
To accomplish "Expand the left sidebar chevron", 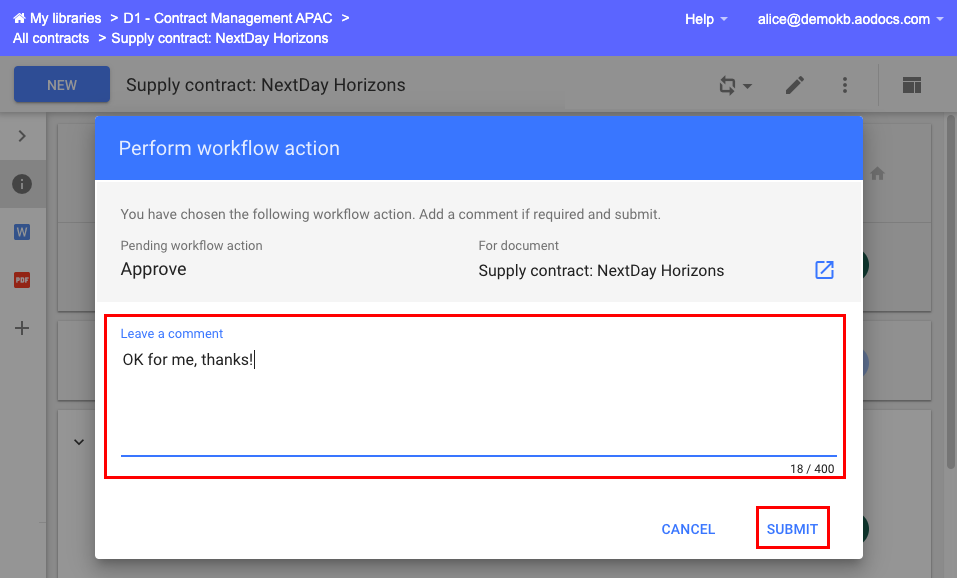I will click(22, 136).
